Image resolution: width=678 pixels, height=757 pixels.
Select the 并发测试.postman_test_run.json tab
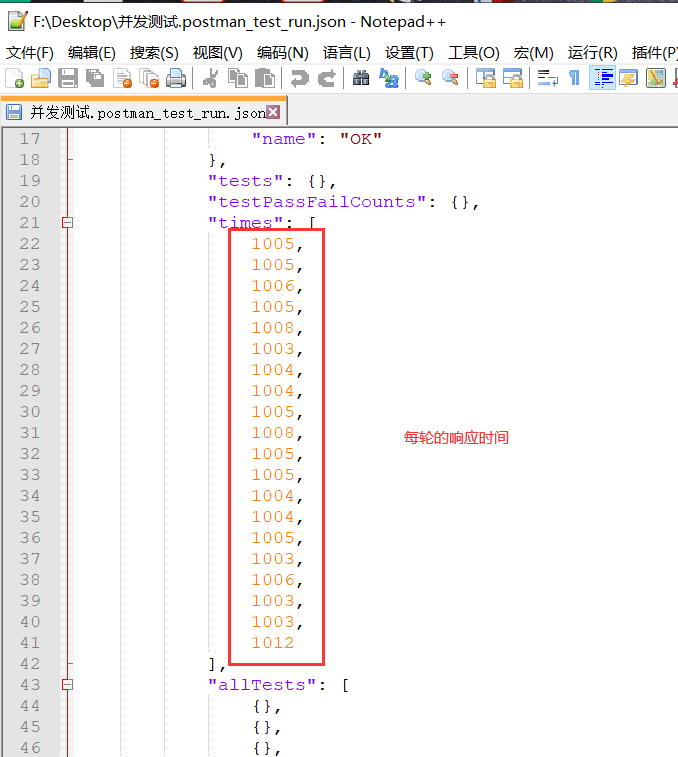144,112
